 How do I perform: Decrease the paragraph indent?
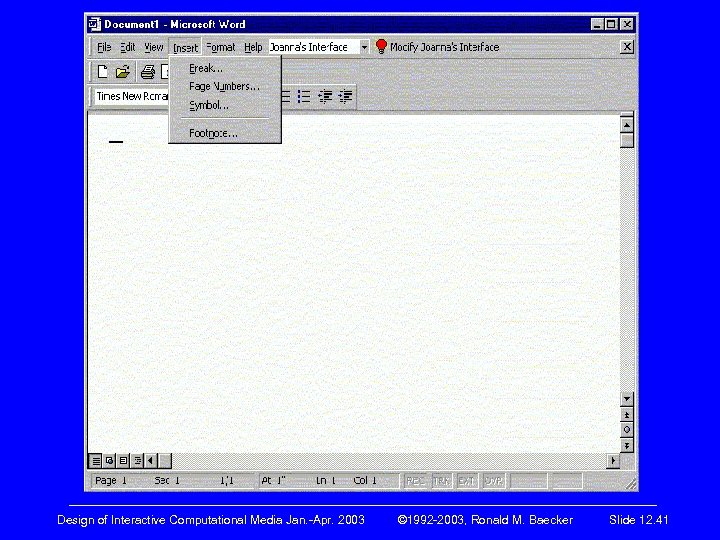[x=325, y=96]
